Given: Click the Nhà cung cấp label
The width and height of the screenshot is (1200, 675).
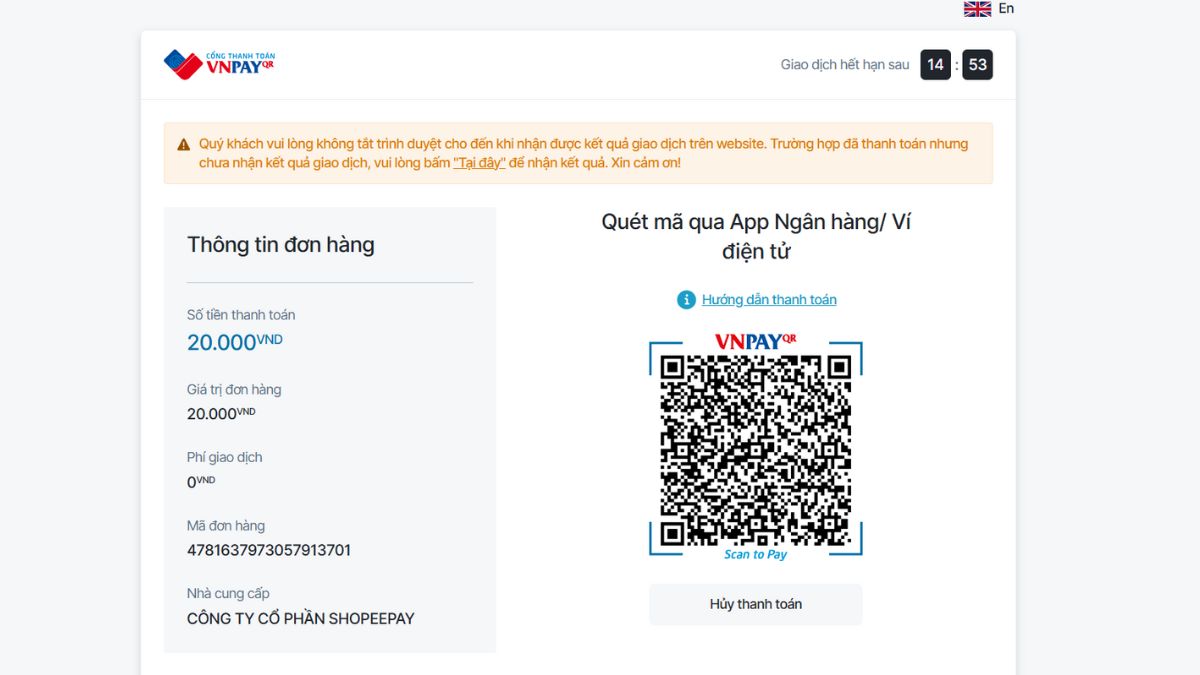Looking at the screenshot, I should point(228,593).
